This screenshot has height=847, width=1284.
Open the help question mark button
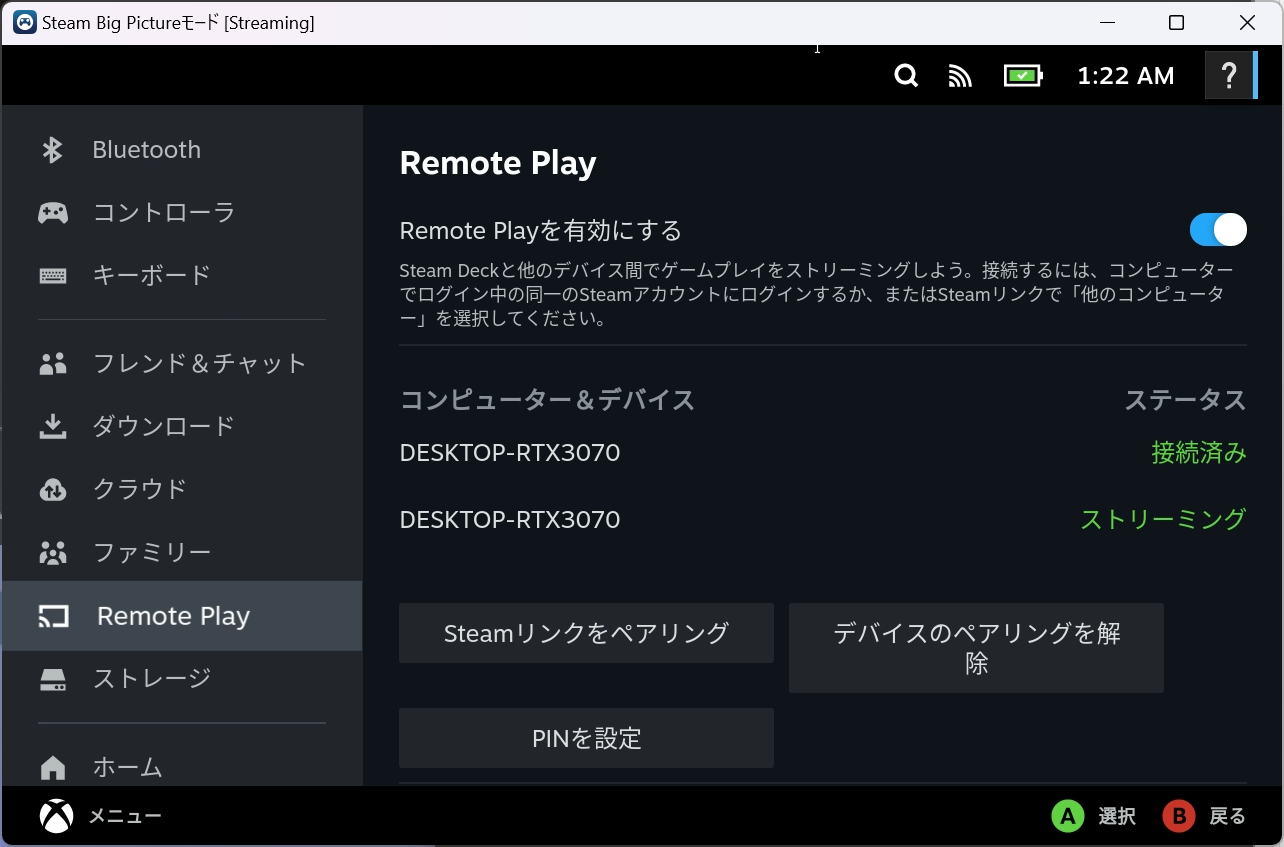pyautogui.click(x=1230, y=76)
